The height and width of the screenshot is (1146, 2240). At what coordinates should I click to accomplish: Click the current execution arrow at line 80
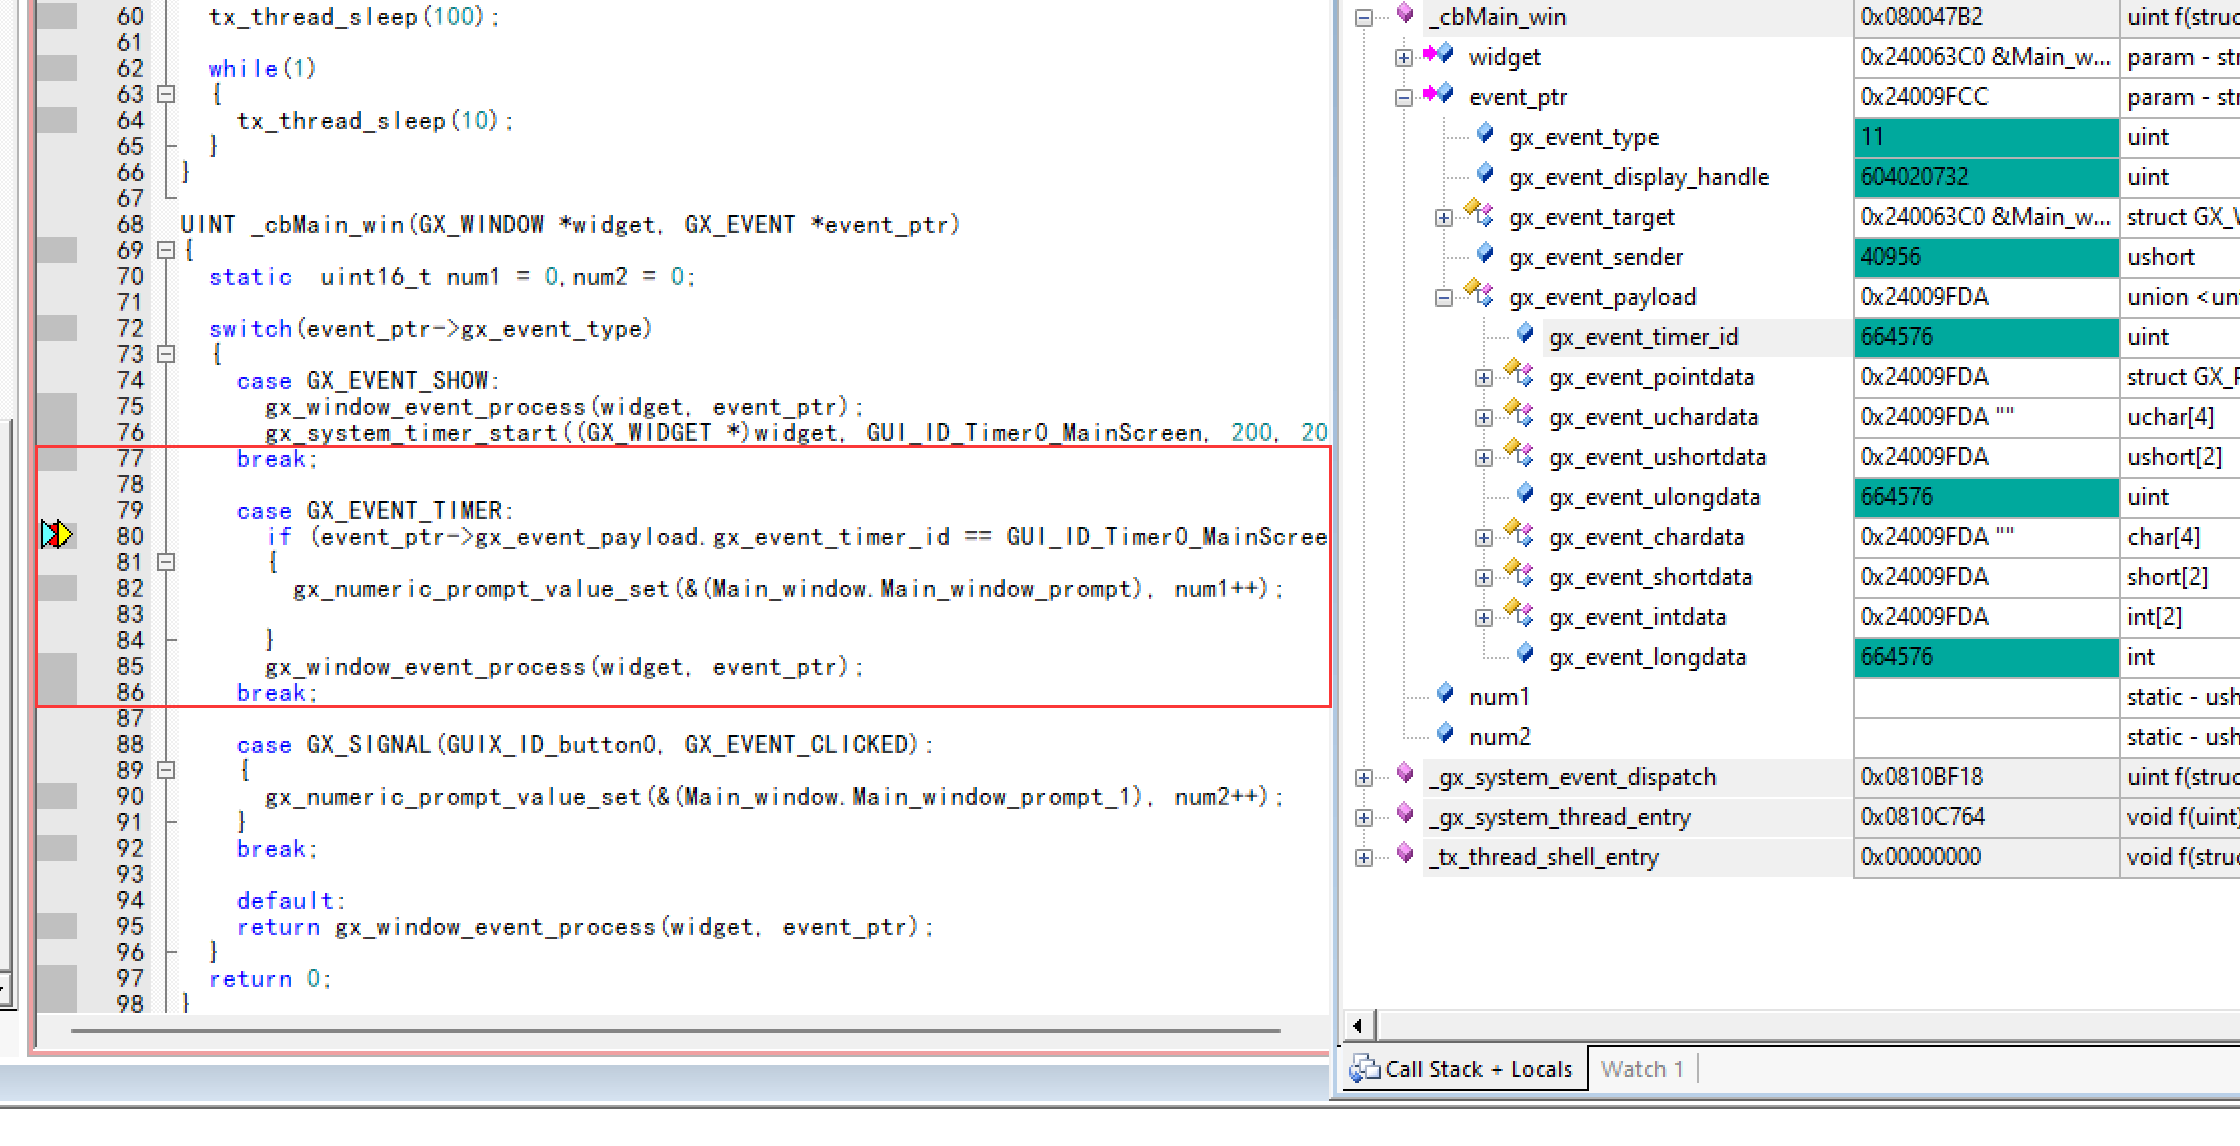[x=57, y=535]
